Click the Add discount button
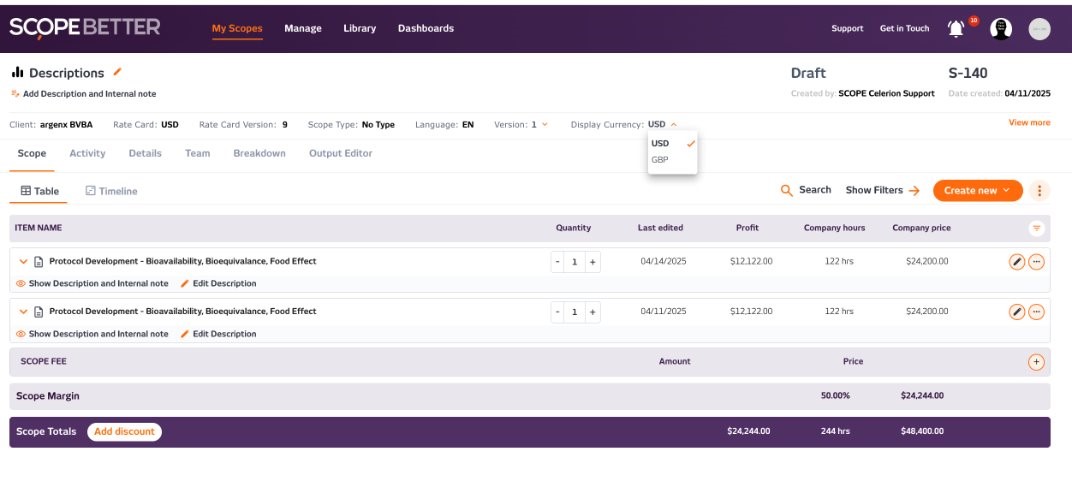This screenshot has height=499, width=1072. tap(124, 432)
